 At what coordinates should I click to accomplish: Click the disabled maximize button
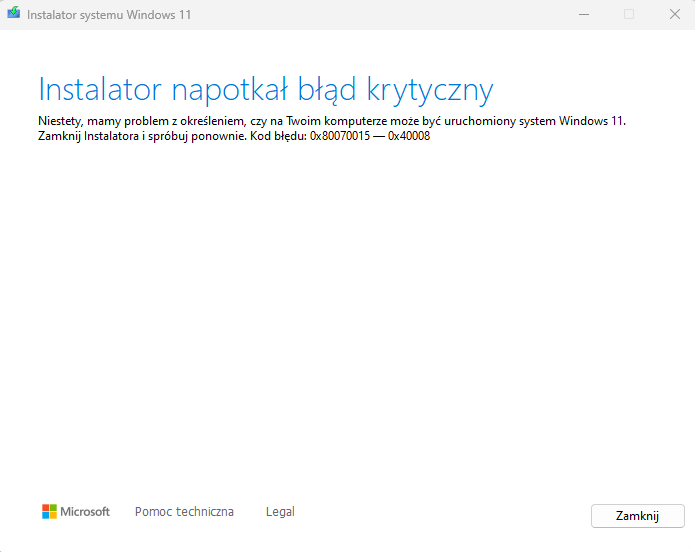pos(629,14)
